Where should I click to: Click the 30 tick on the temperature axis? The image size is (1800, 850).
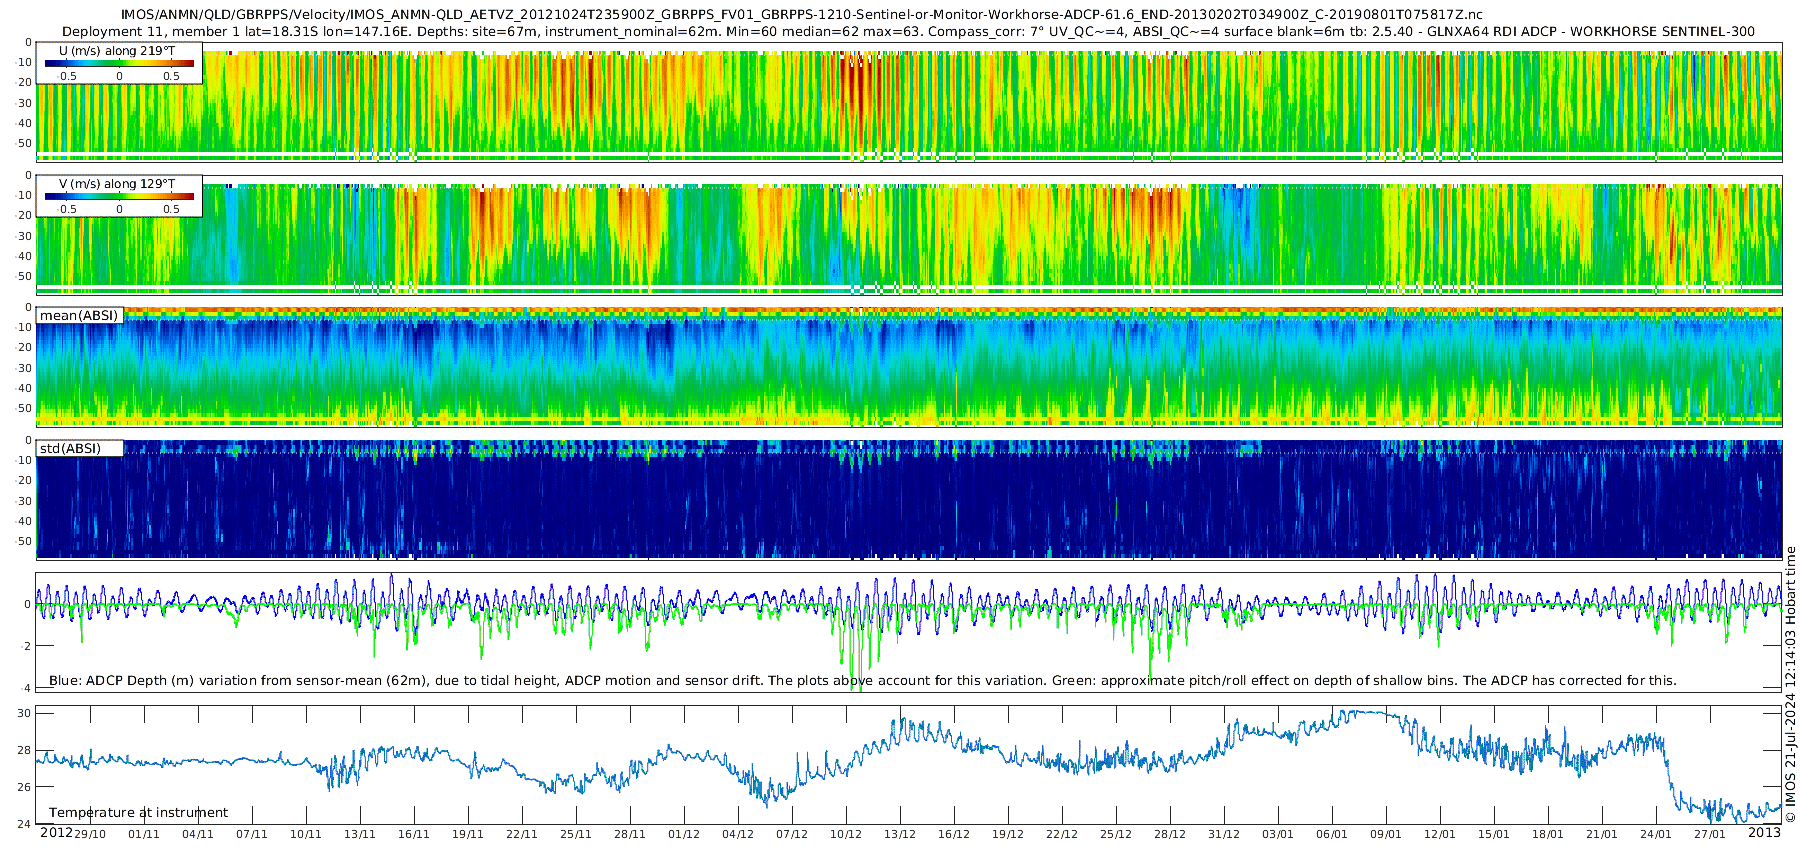(24, 713)
